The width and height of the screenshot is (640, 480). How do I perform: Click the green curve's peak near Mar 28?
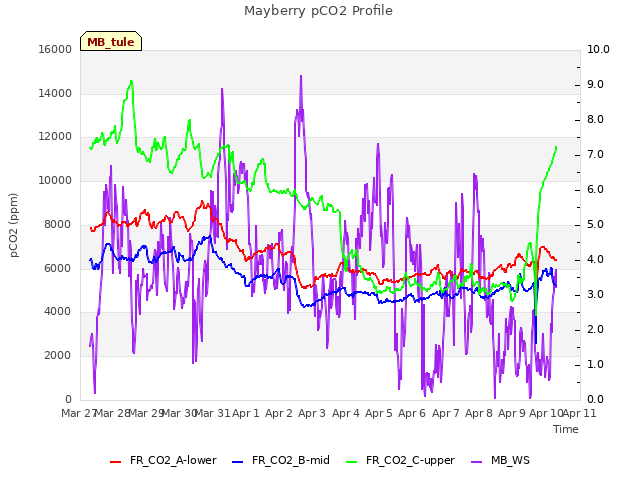(131, 81)
